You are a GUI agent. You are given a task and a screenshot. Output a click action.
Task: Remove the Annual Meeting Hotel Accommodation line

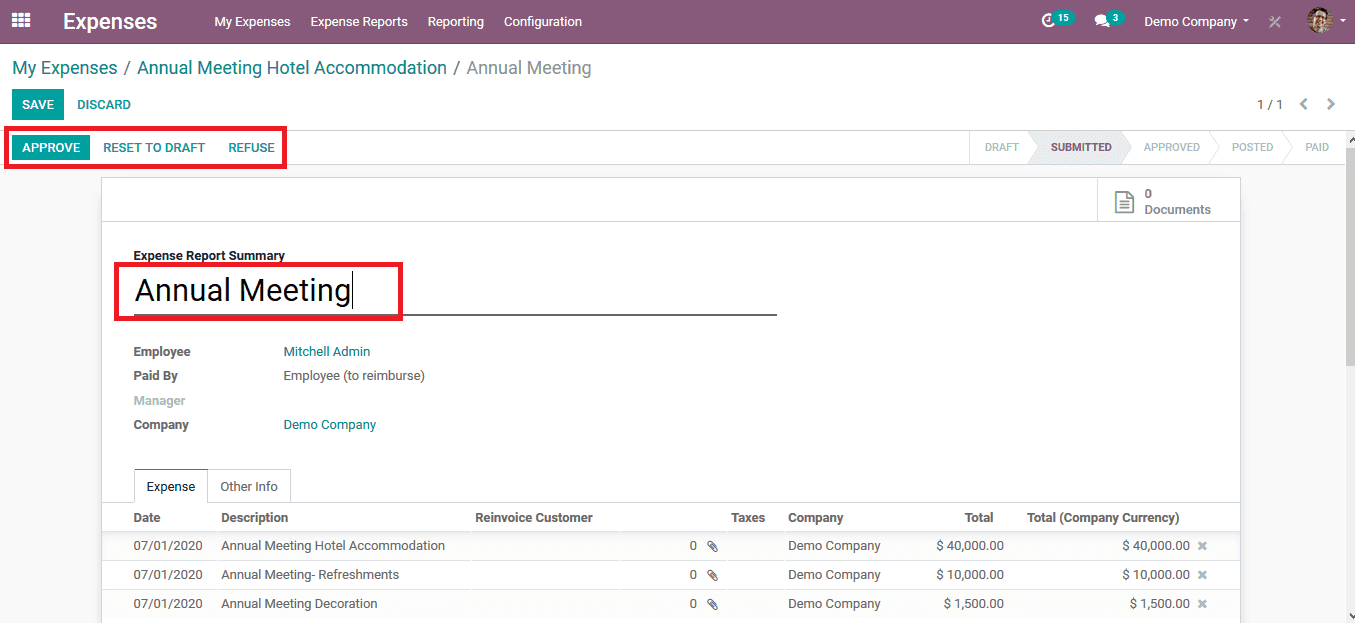(1202, 546)
